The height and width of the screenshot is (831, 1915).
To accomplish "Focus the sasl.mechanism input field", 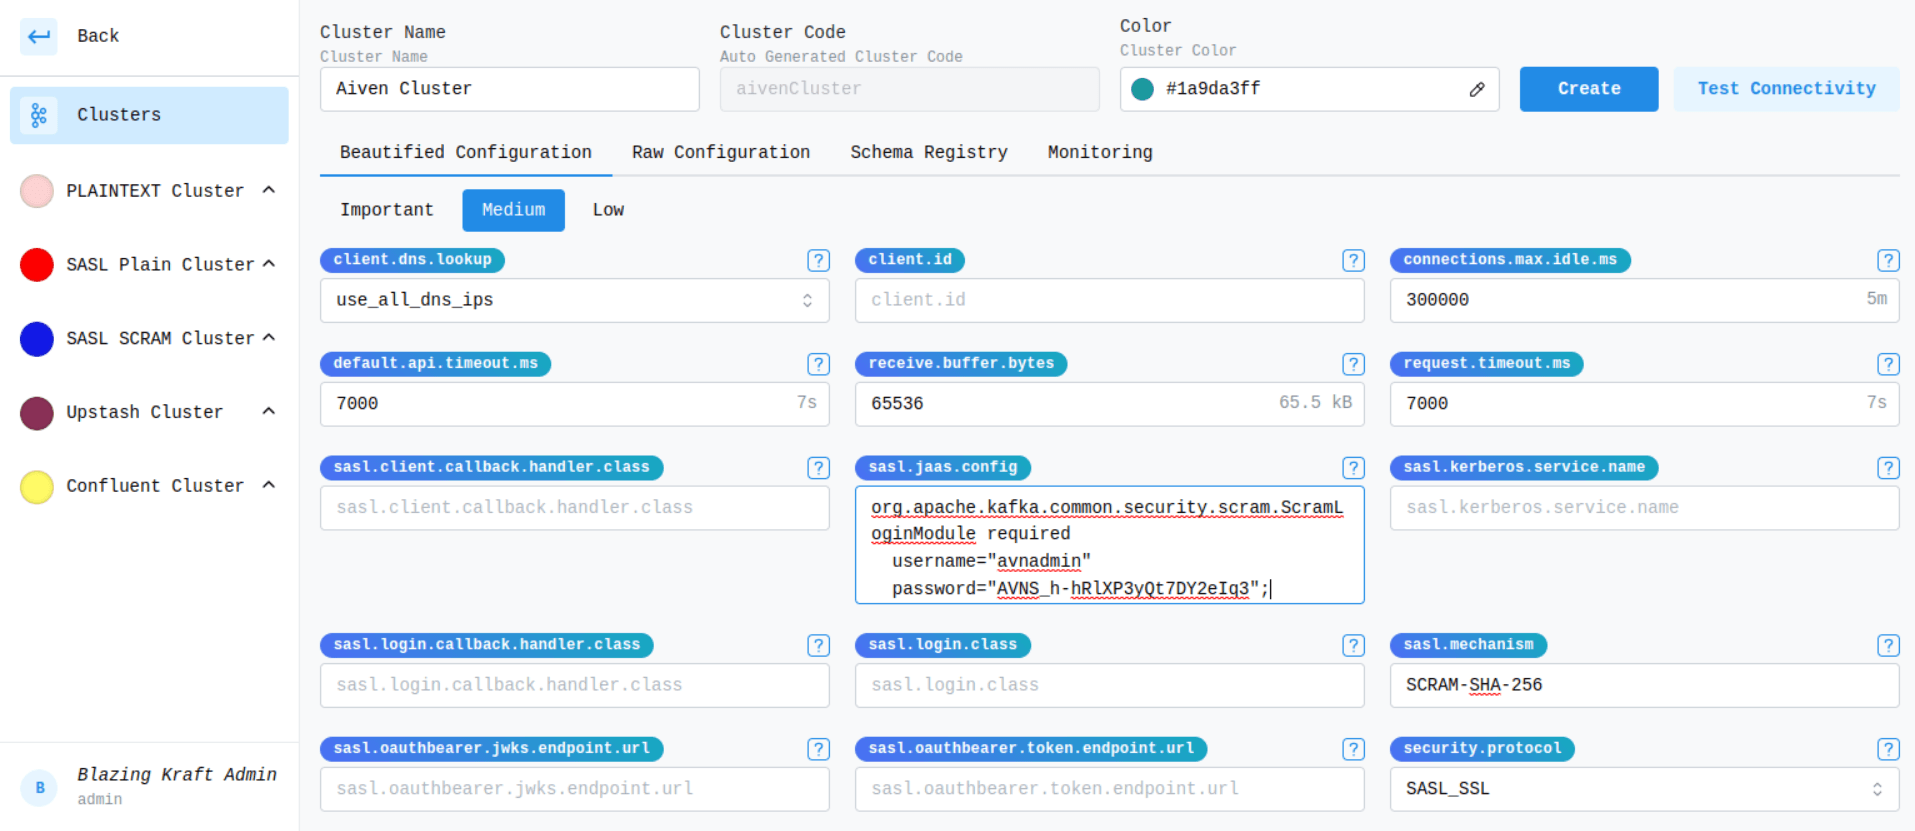I will [1645, 685].
